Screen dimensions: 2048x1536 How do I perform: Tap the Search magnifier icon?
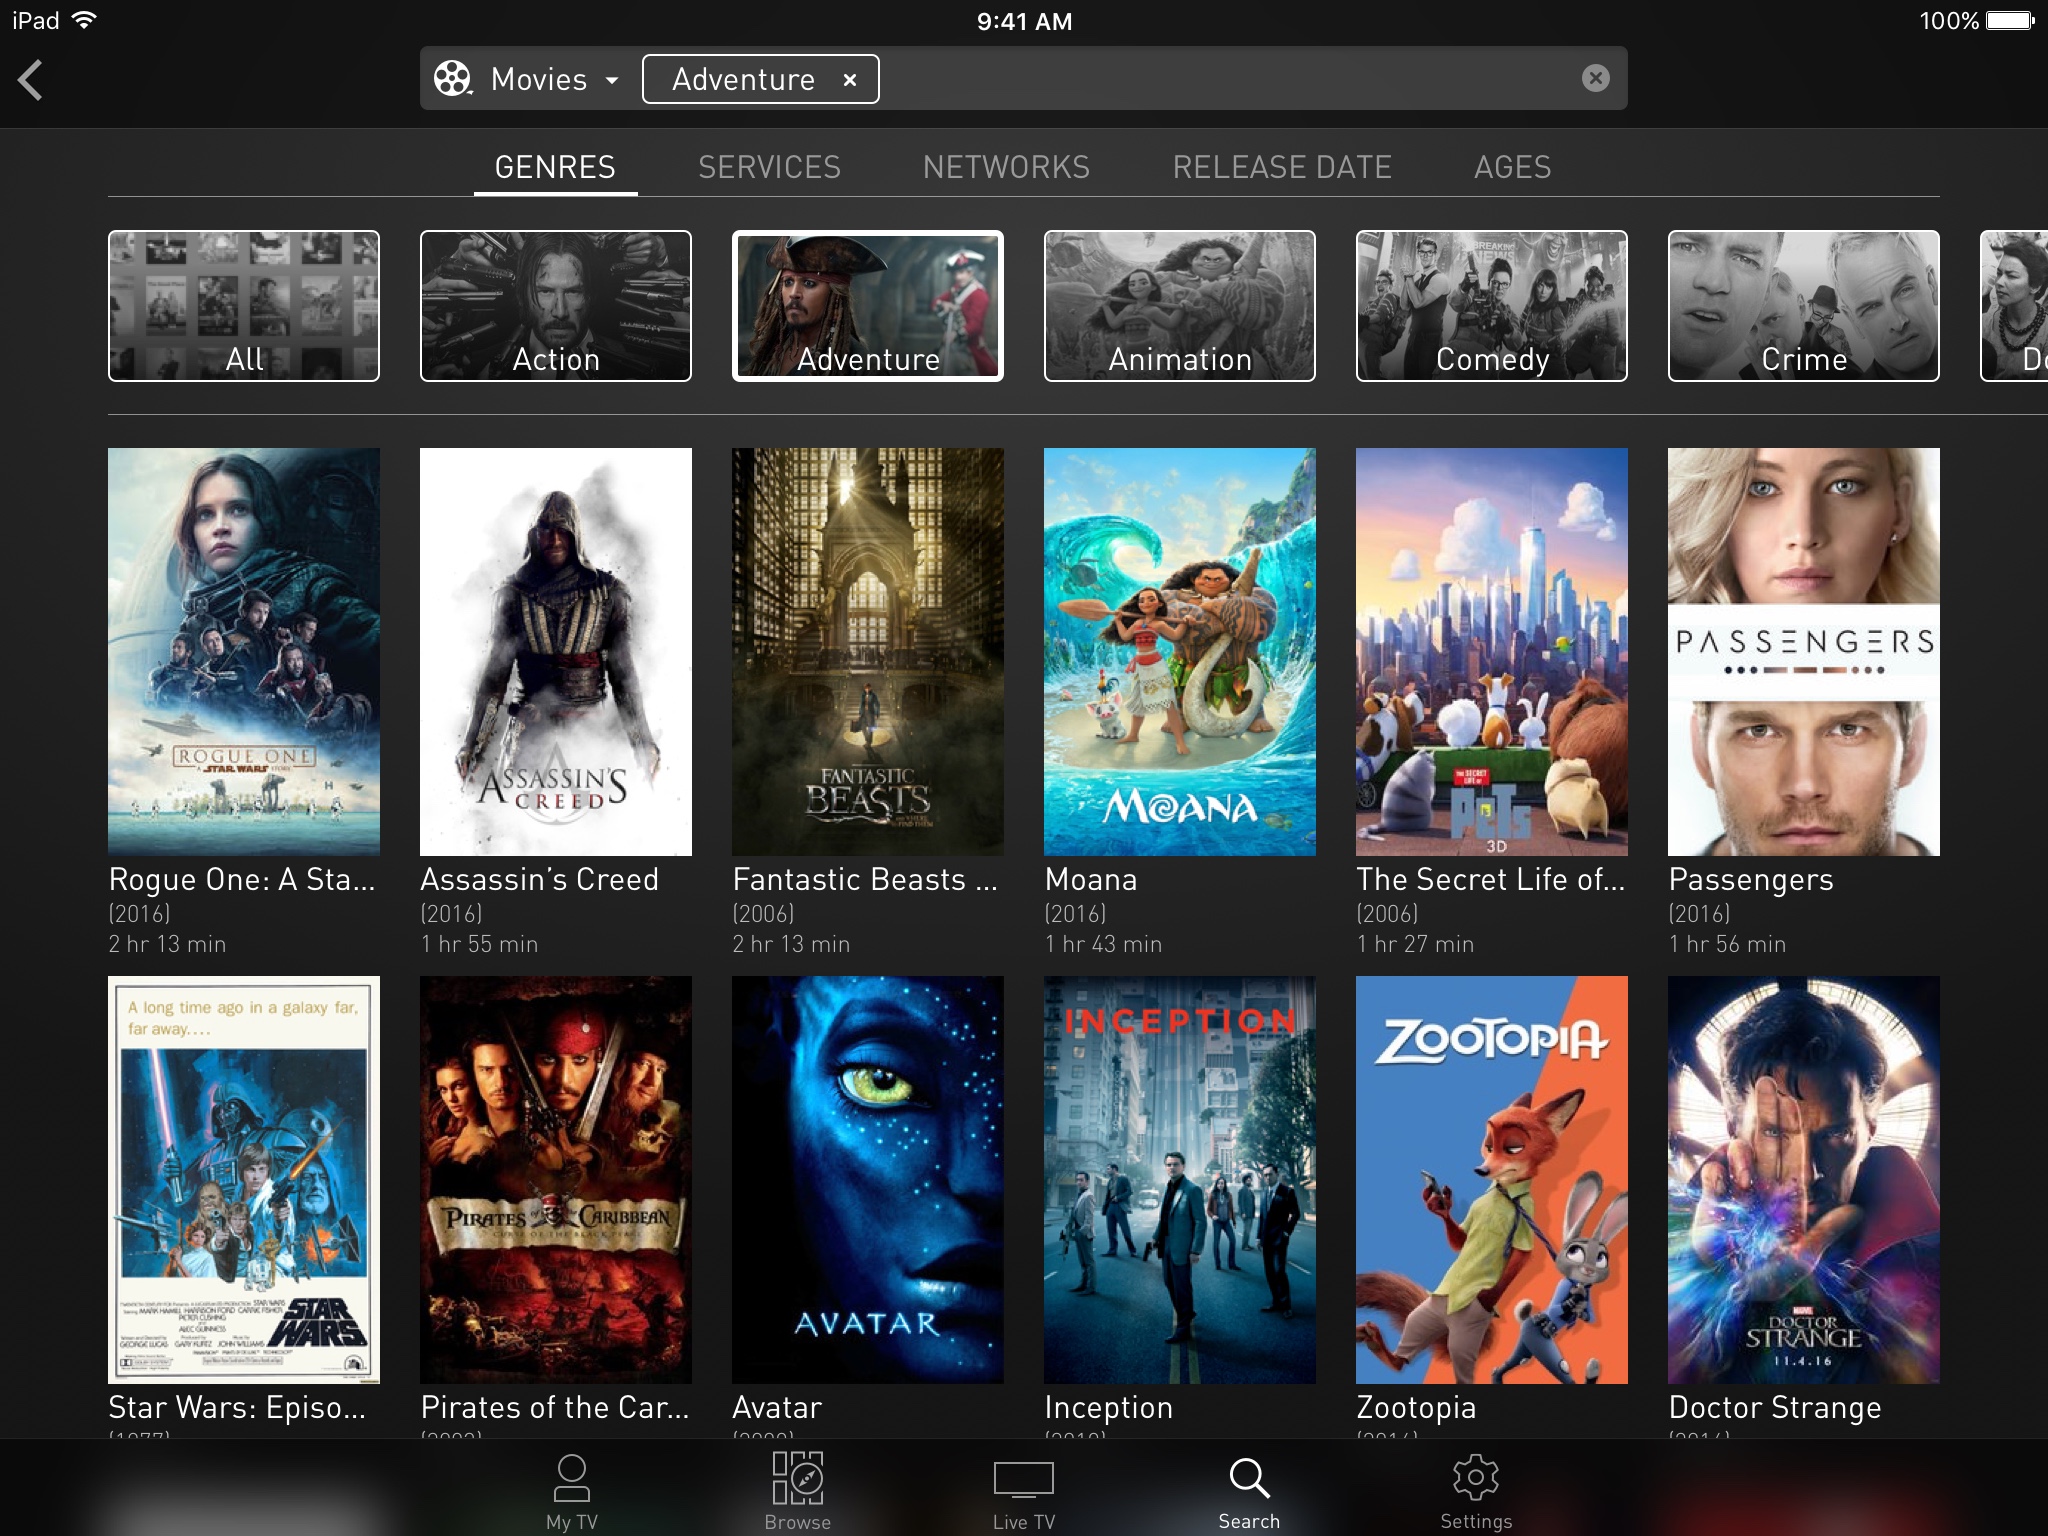coord(1248,1479)
